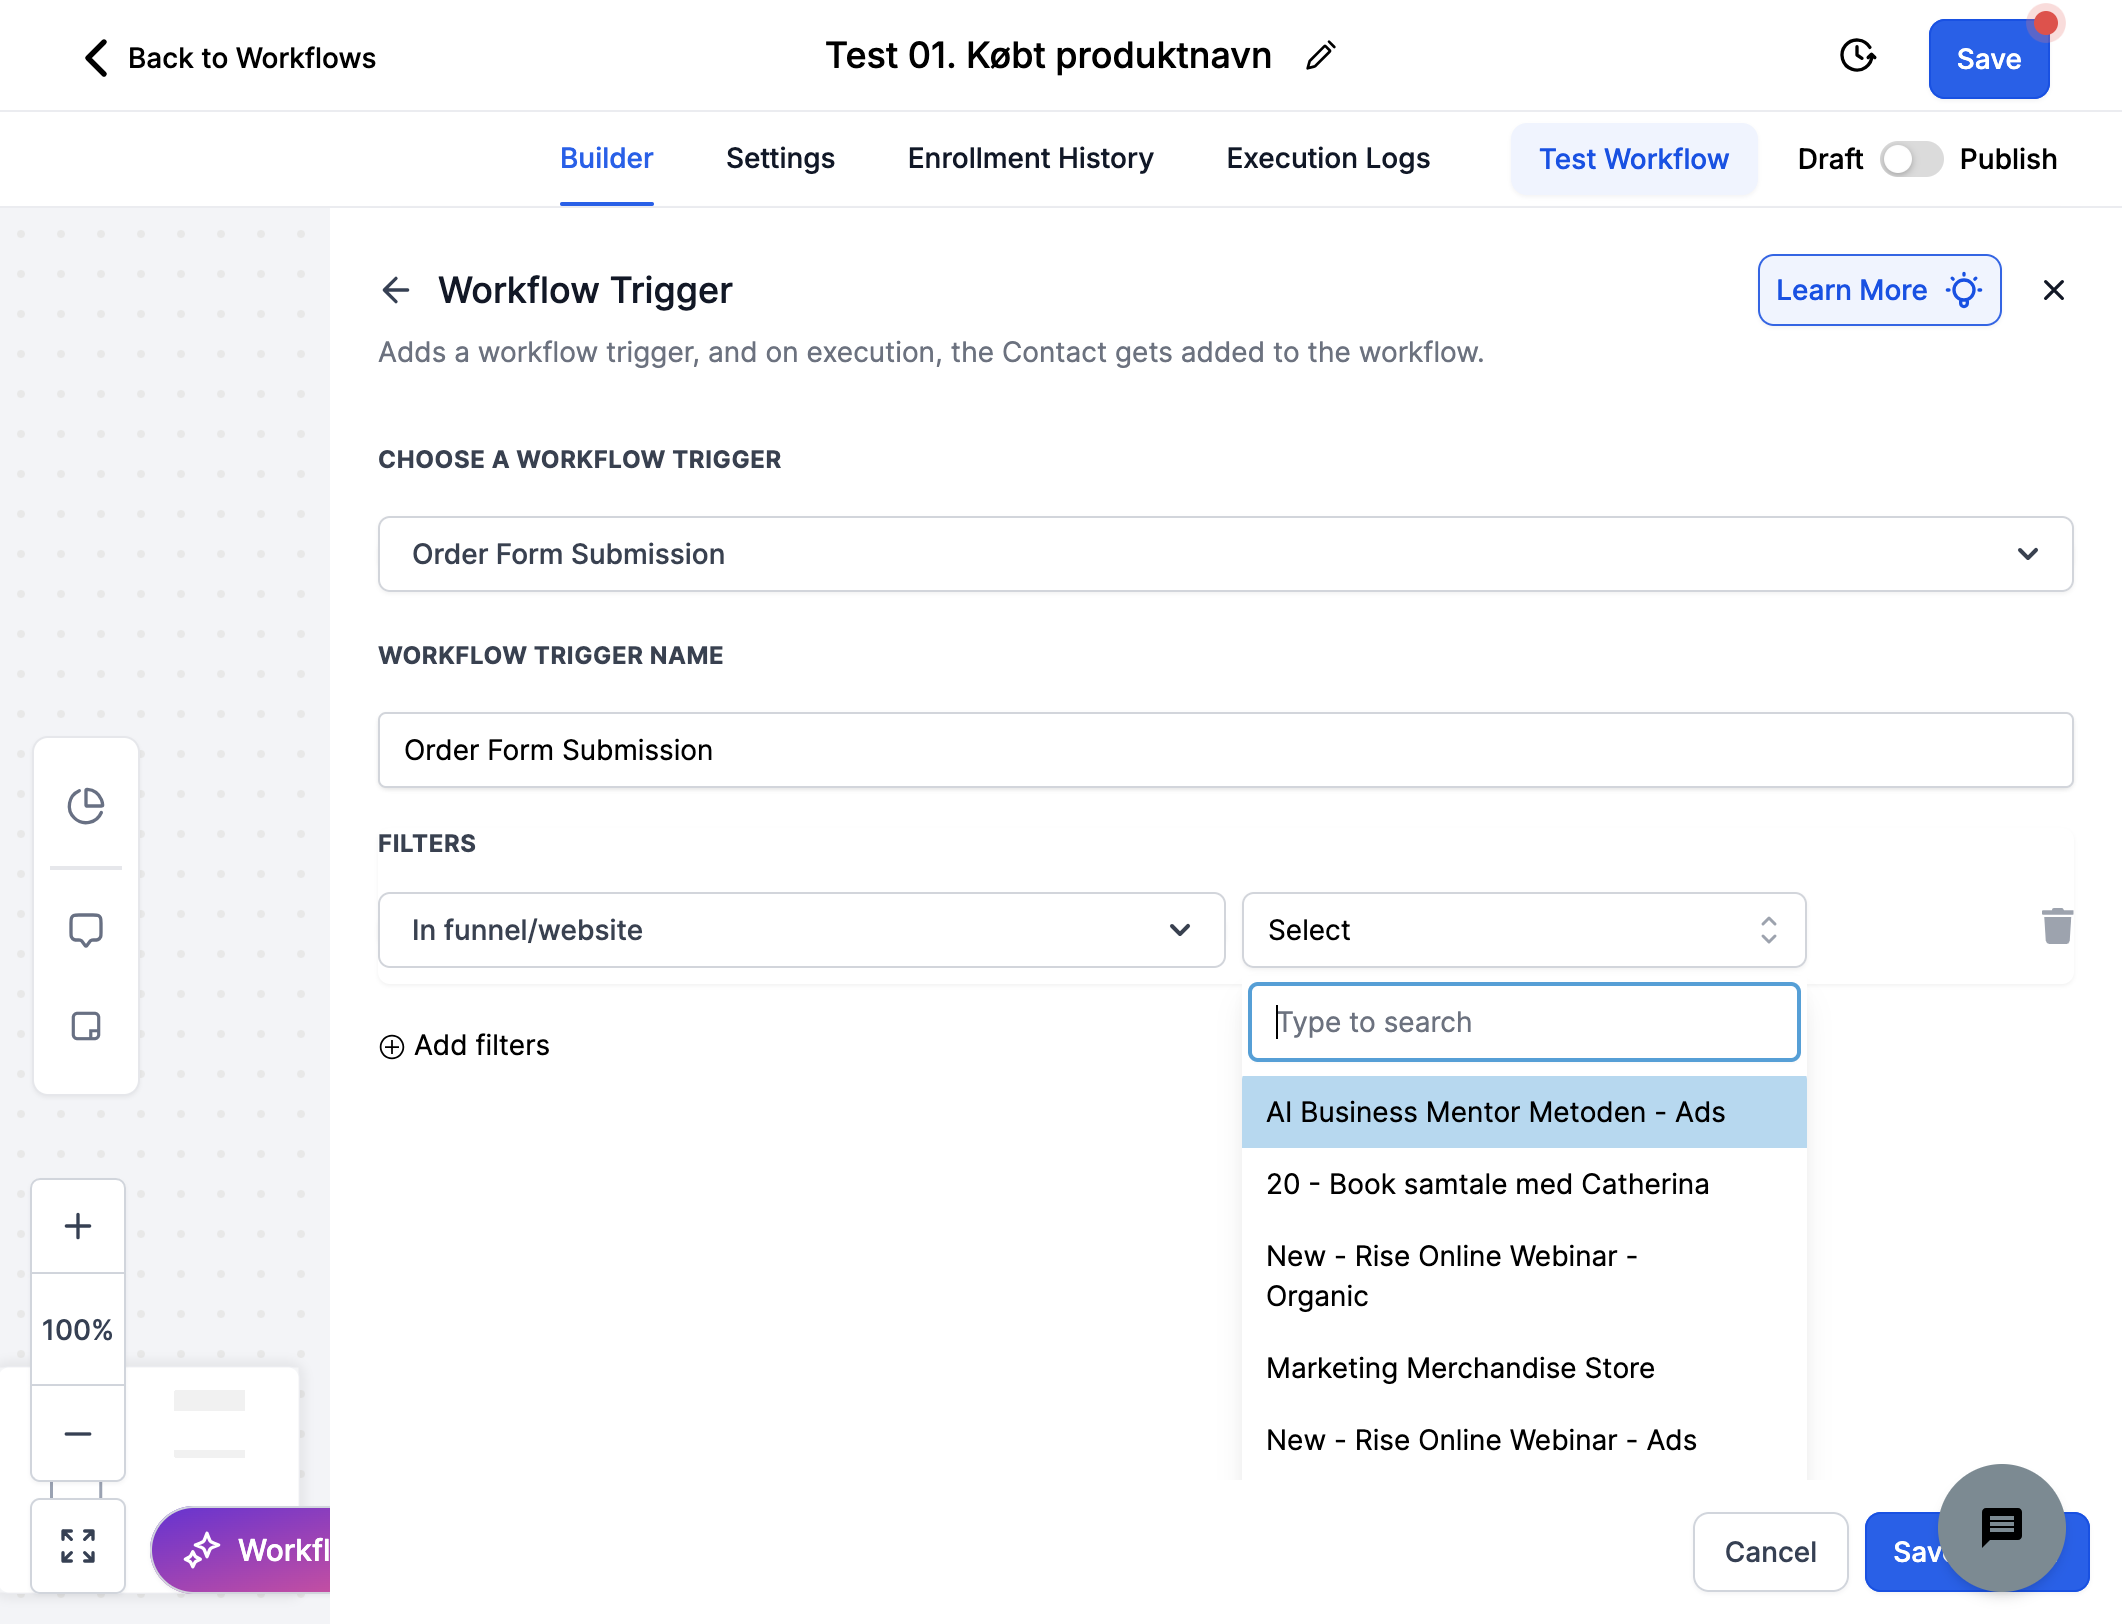
Task: Zoom out with the minus icon
Action: coord(78,1433)
